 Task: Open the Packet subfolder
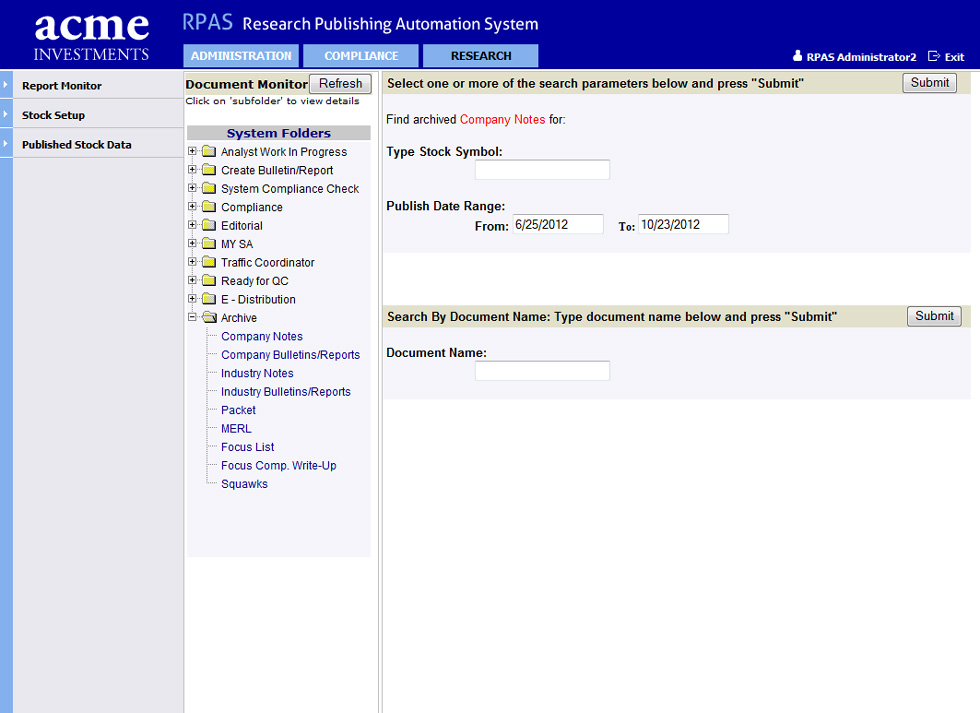point(238,410)
